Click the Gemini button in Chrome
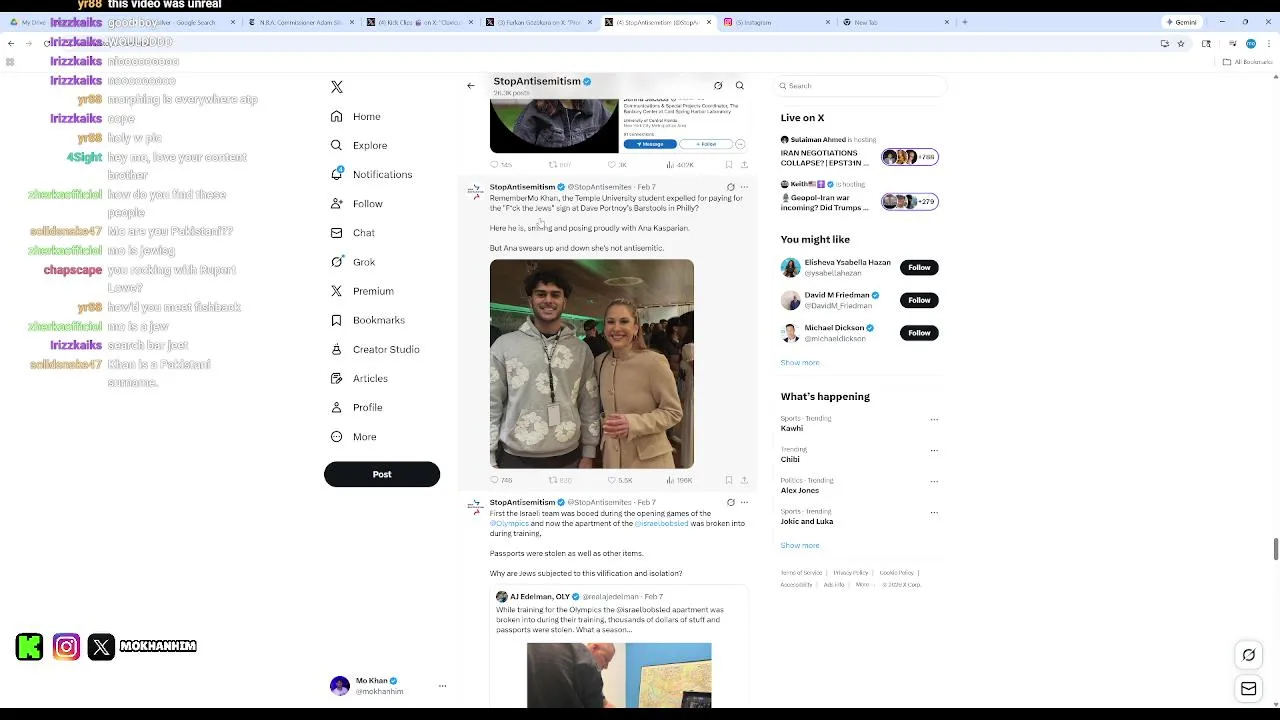Screen dimensions: 1280x720 tap(1182, 22)
